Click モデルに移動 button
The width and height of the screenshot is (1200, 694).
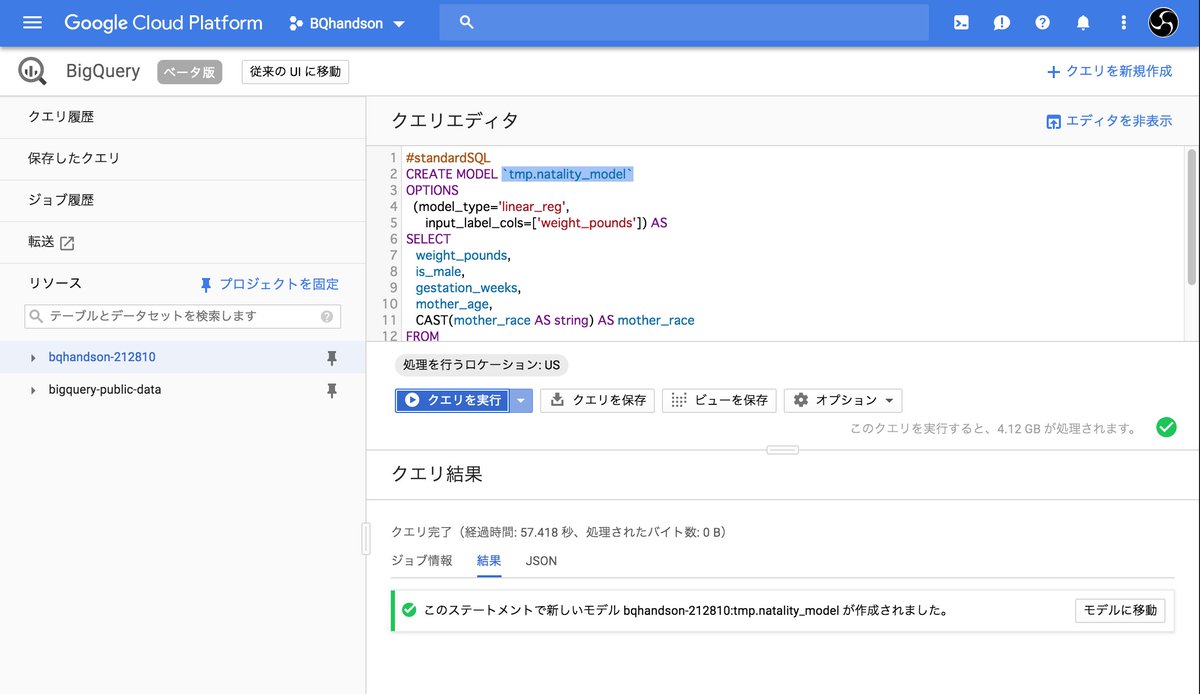pos(1120,610)
